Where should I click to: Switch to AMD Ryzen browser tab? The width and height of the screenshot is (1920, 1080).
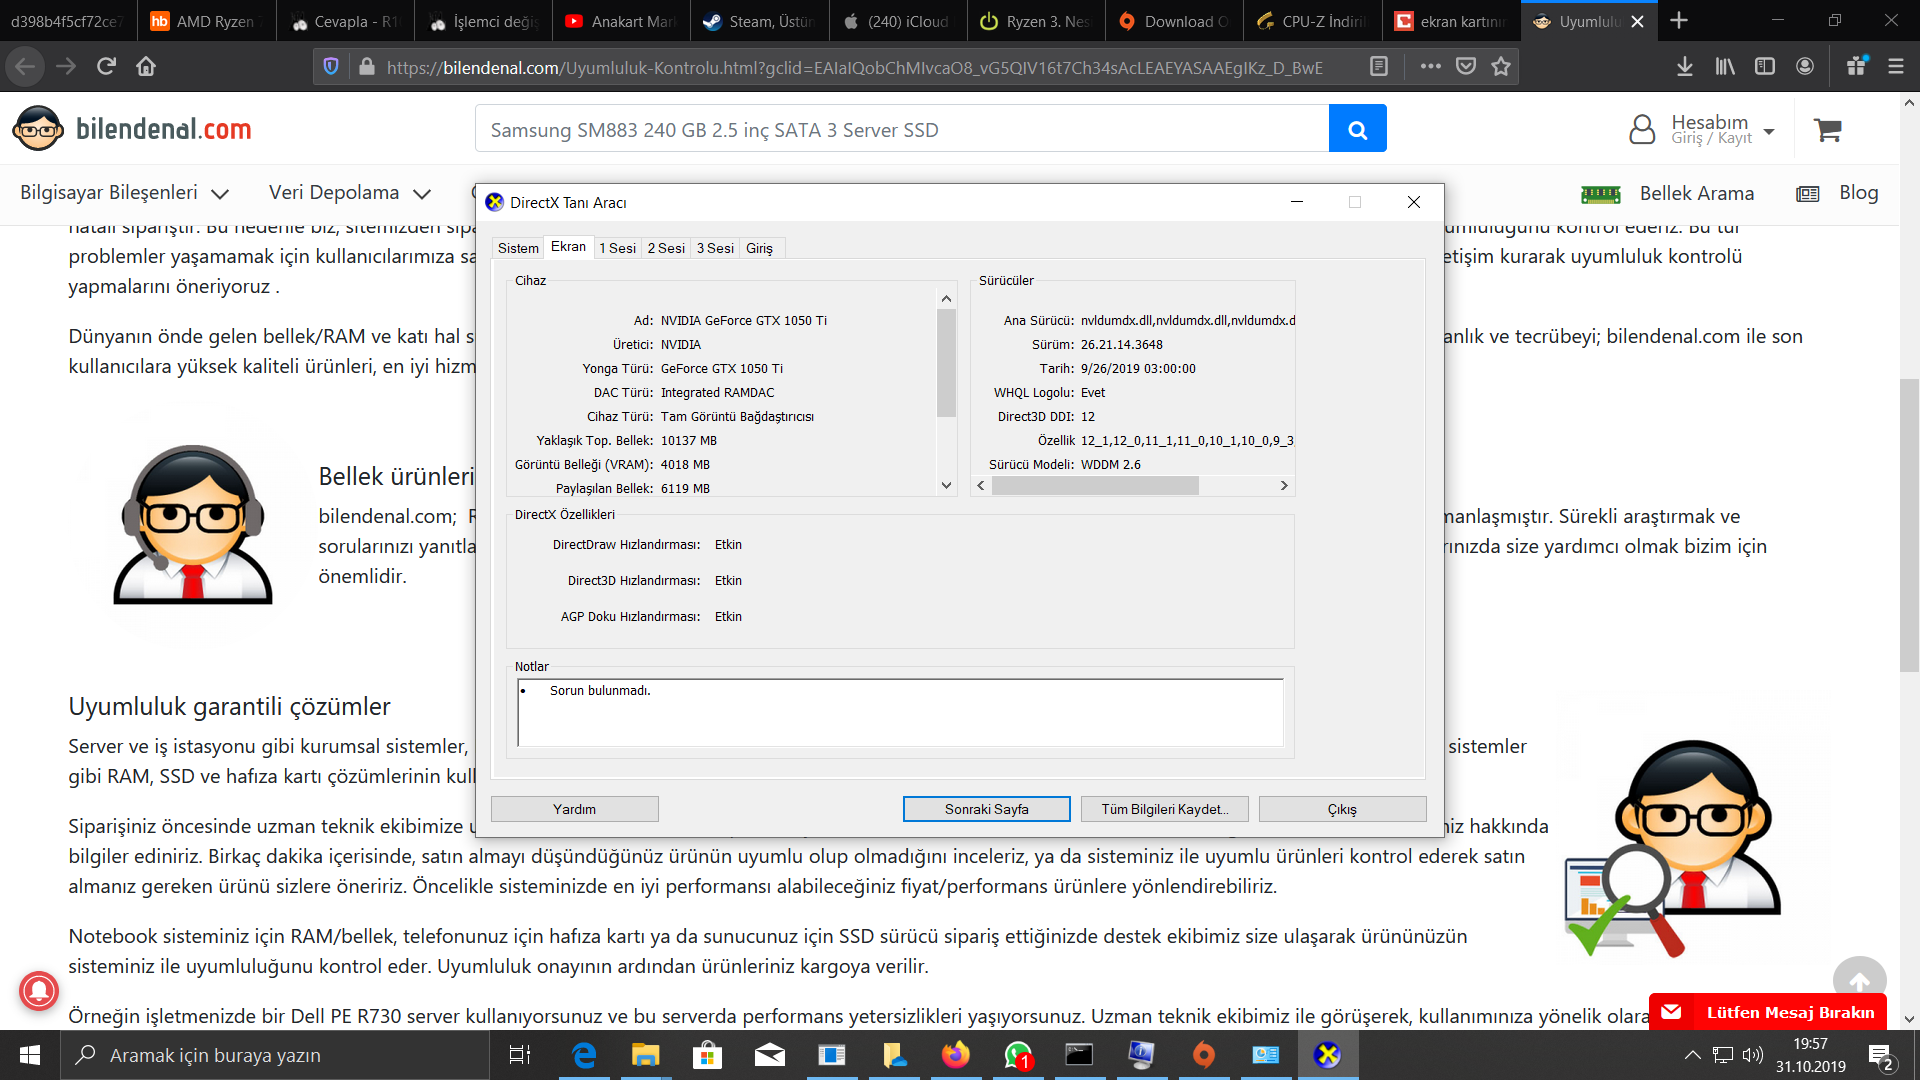coord(207,21)
